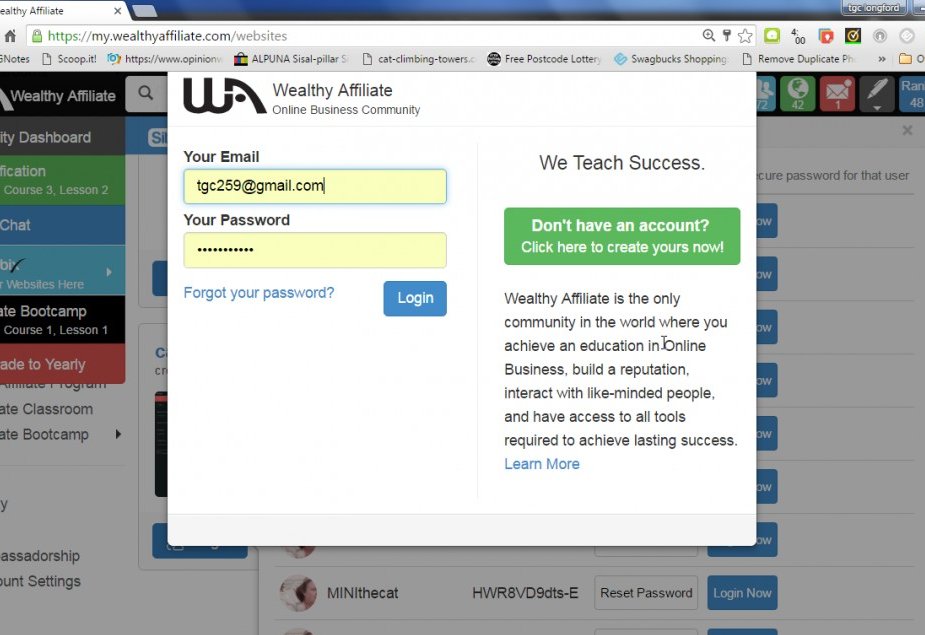
Task: Switch to the Wealthy Affiliate browser tab
Action: (x=59, y=11)
